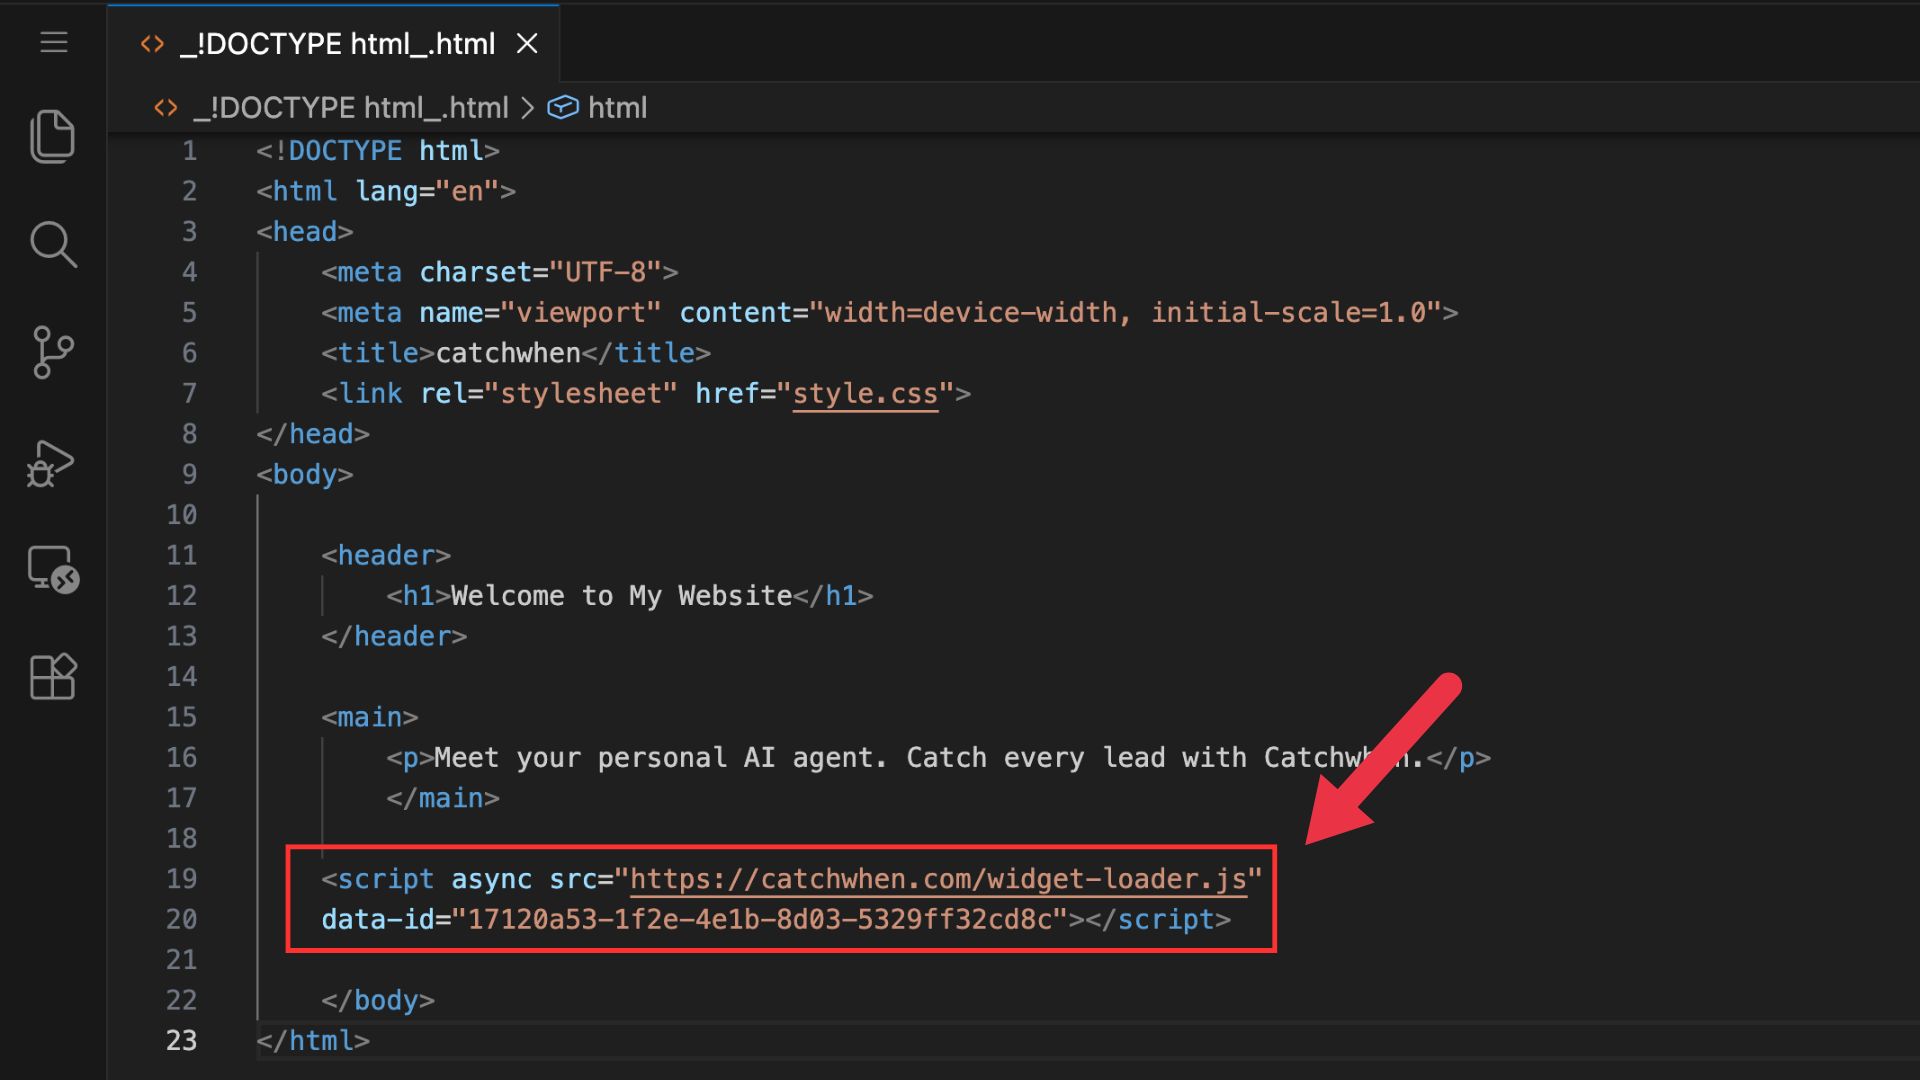
Task: Click the opening <header> tag
Action: tap(386, 555)
